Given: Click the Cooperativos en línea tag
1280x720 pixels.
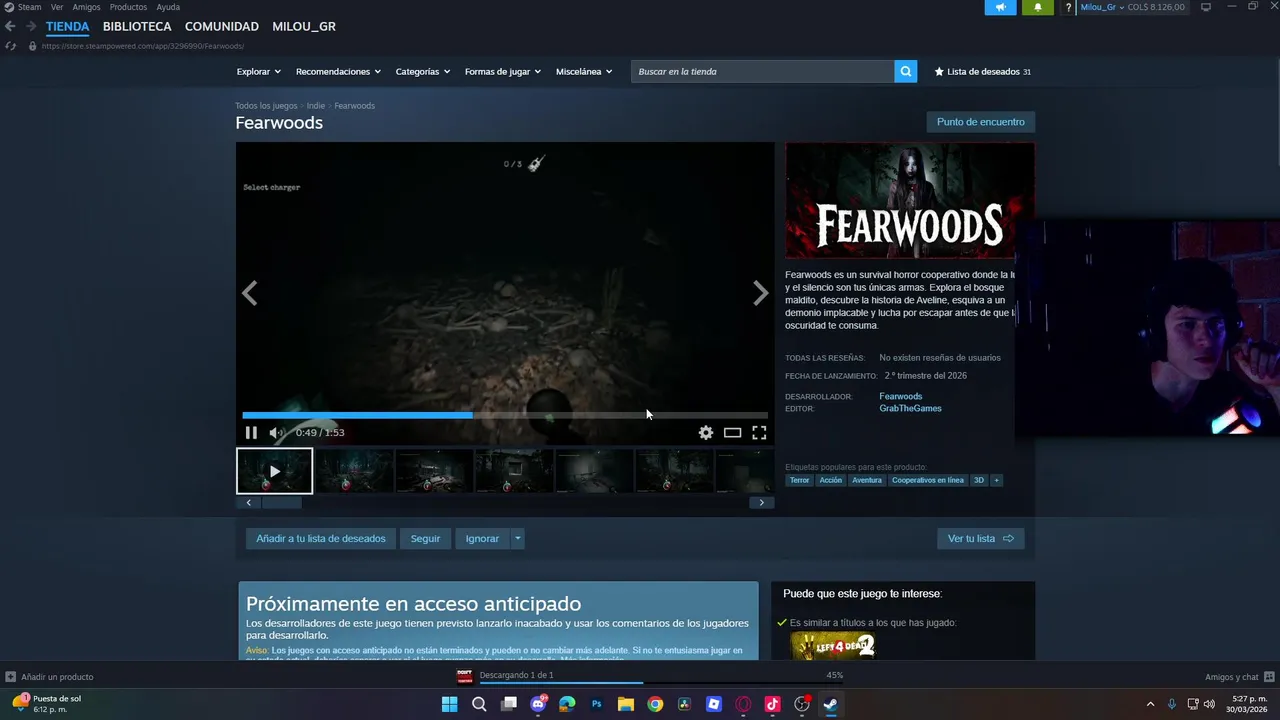Looking at the screenshot, I should click(928, 480).
